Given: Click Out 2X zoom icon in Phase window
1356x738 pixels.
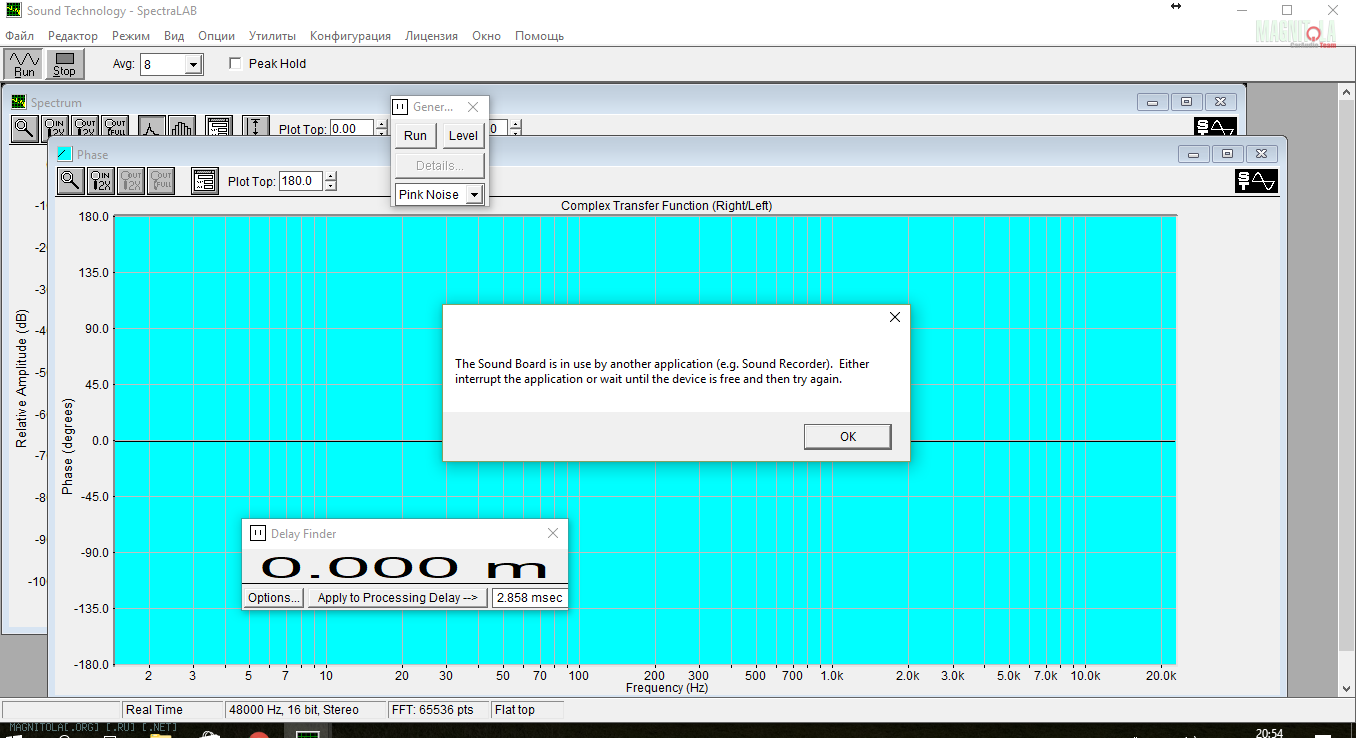Looking at the screenshot, I should coord(131,181).
